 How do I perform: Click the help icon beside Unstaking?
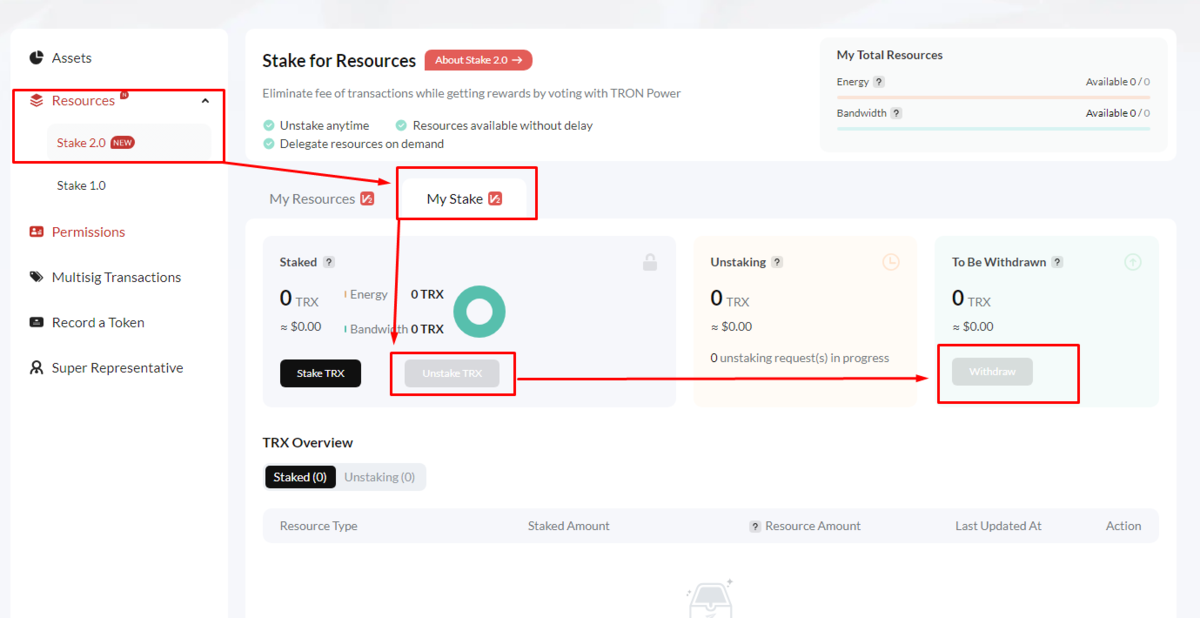[777, 262]
